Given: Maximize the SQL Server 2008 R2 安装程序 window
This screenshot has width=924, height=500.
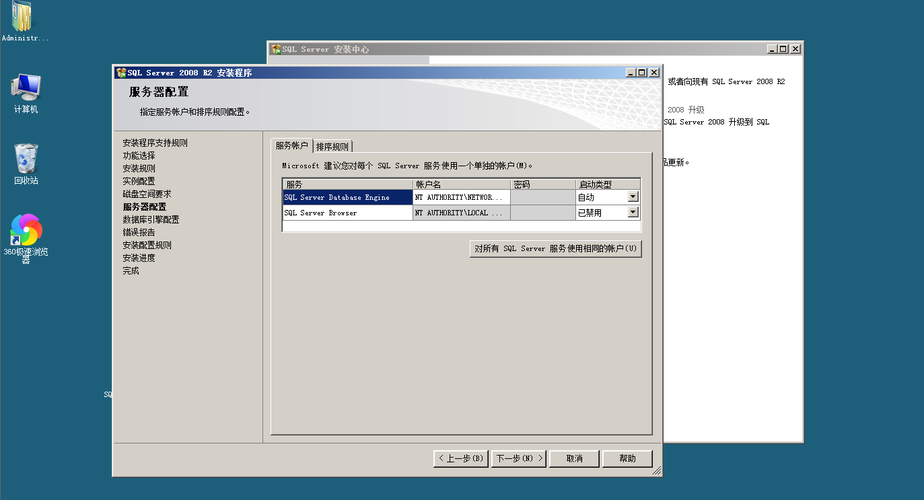Looking at the screenshot, I should click(642, 73).
